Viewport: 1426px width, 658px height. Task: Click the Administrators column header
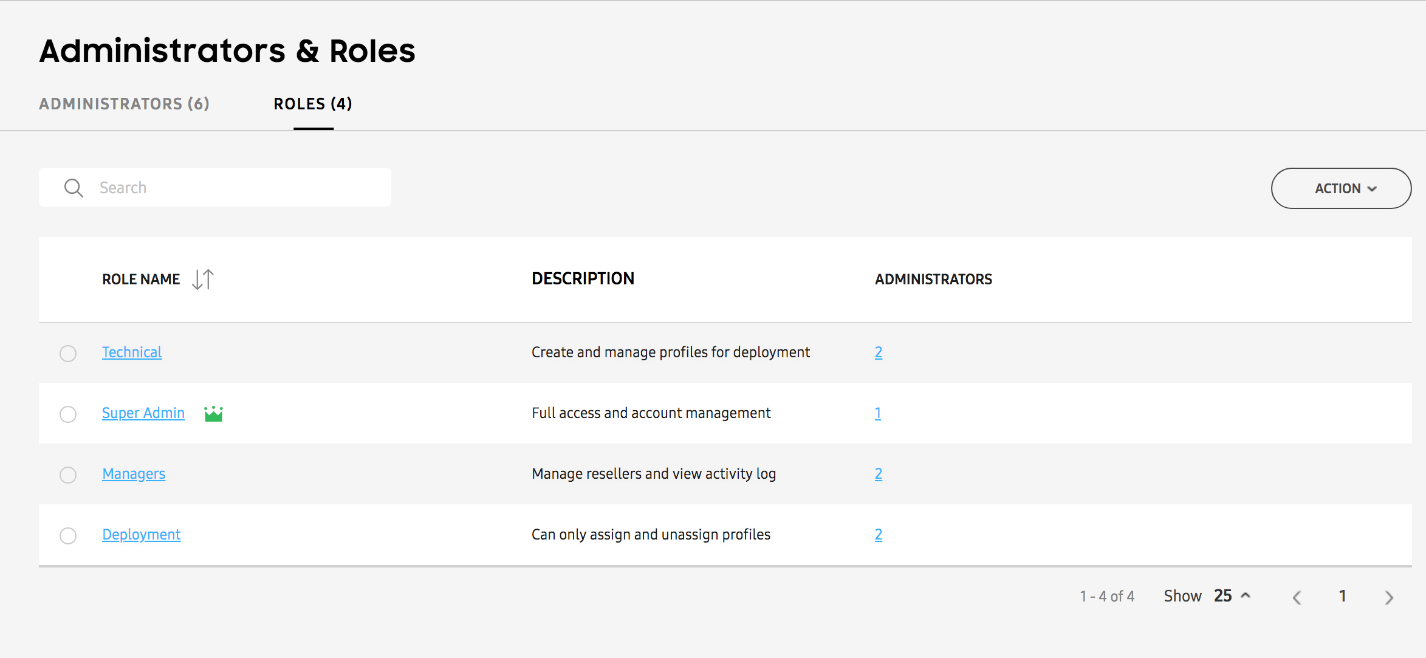934,279
